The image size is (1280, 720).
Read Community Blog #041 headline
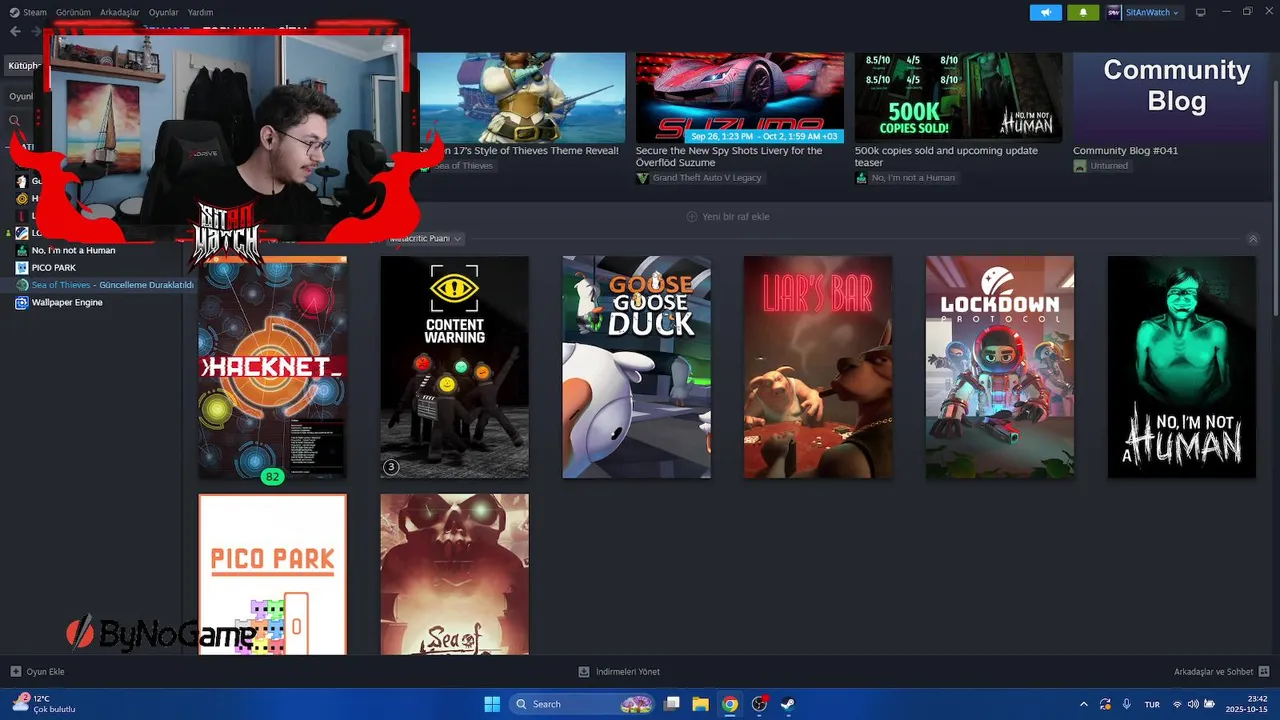[1125, 151]
